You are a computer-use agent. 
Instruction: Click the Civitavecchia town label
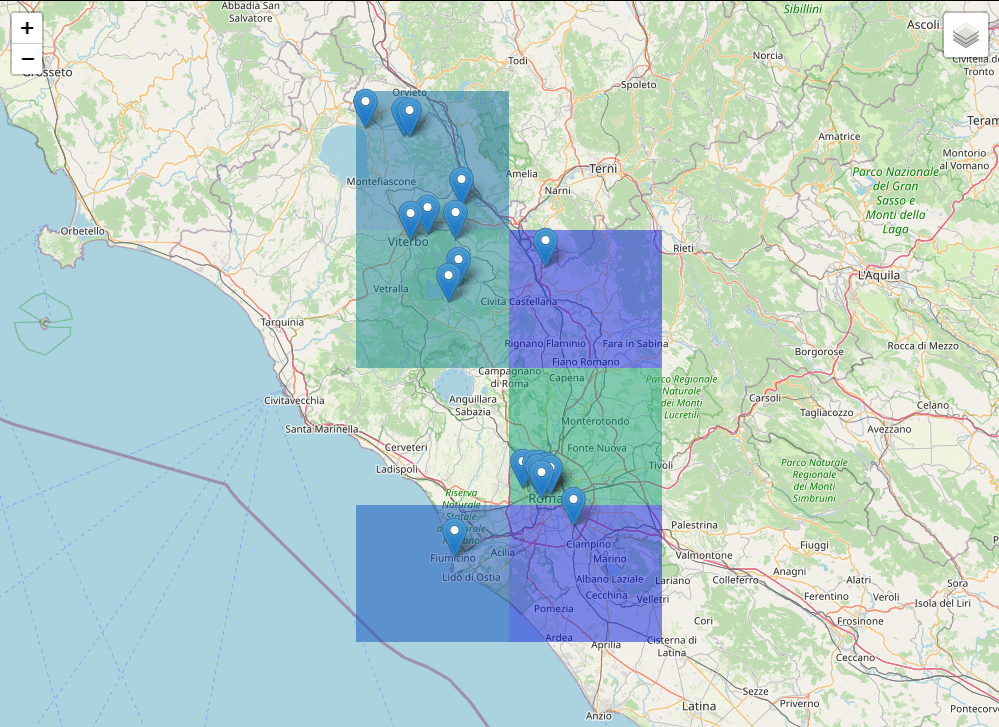point(294,401)
